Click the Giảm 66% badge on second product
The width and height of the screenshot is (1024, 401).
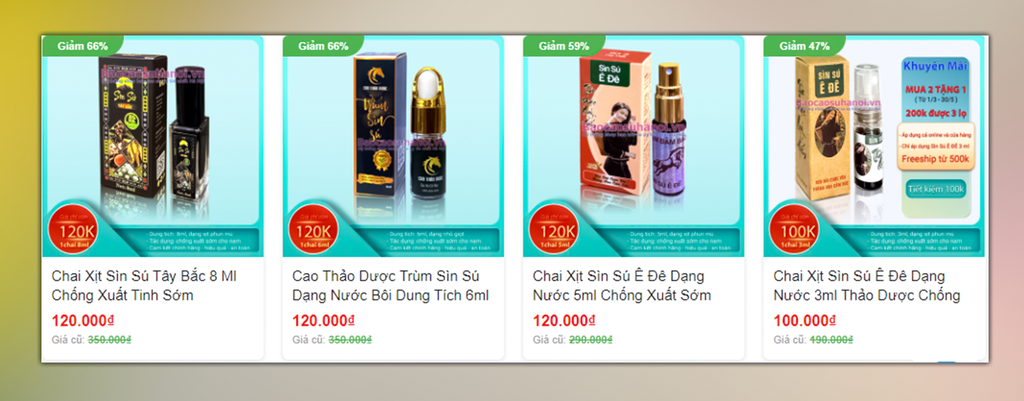pyautogui.click(x=323, y=46)
